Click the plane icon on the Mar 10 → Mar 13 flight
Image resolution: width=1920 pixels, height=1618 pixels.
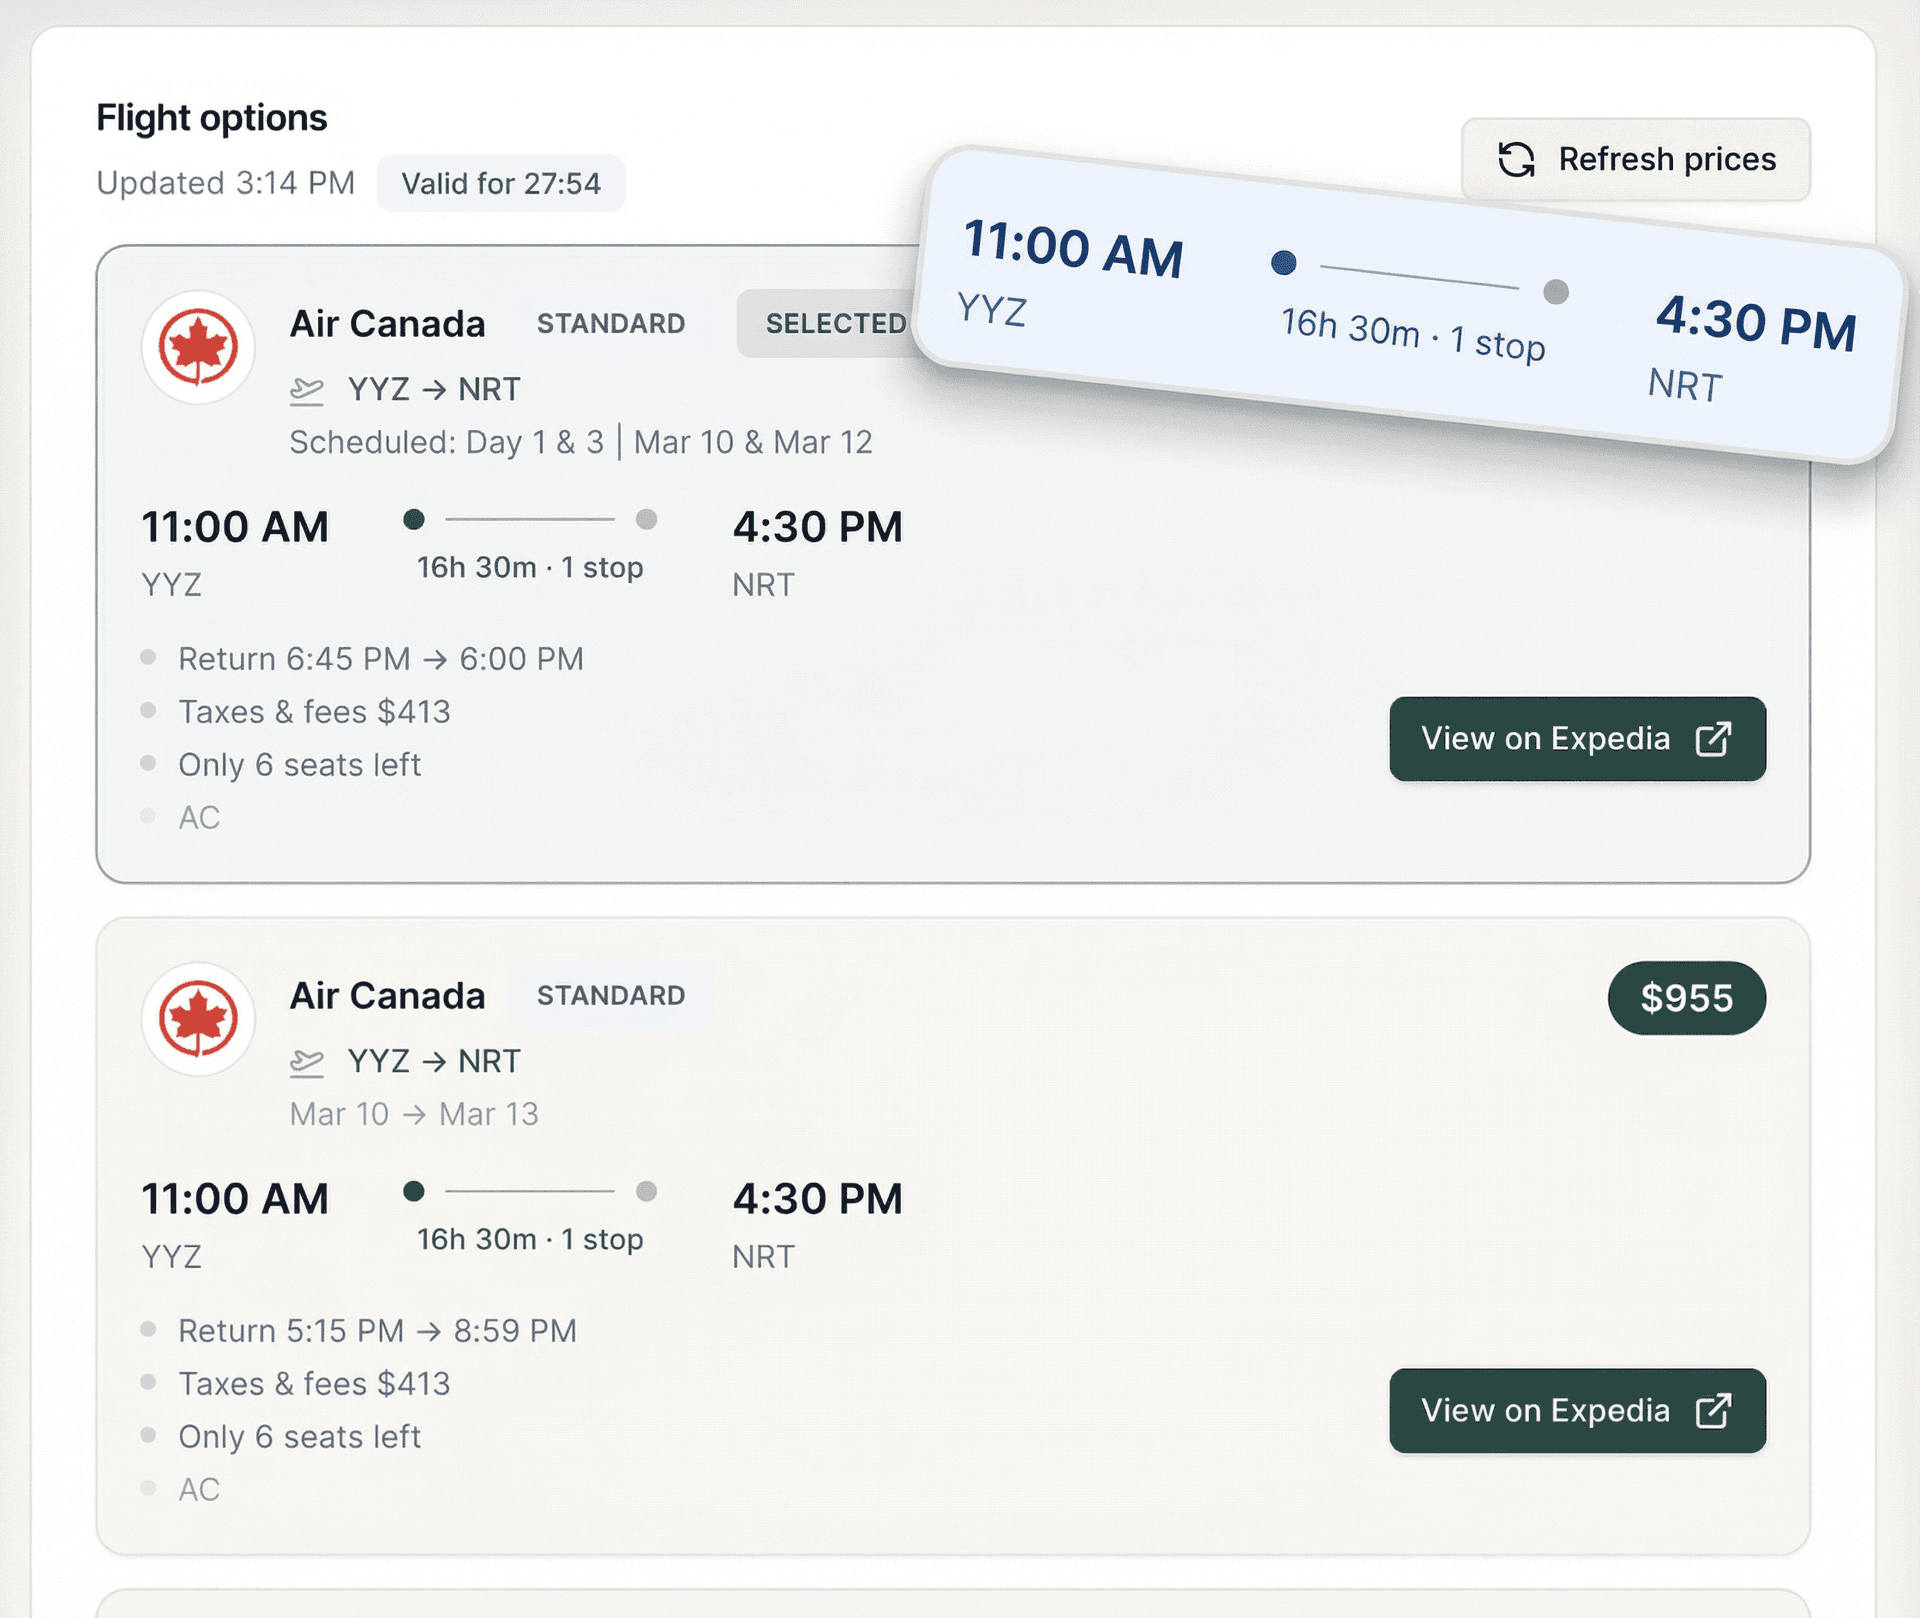pos(308,1062)
